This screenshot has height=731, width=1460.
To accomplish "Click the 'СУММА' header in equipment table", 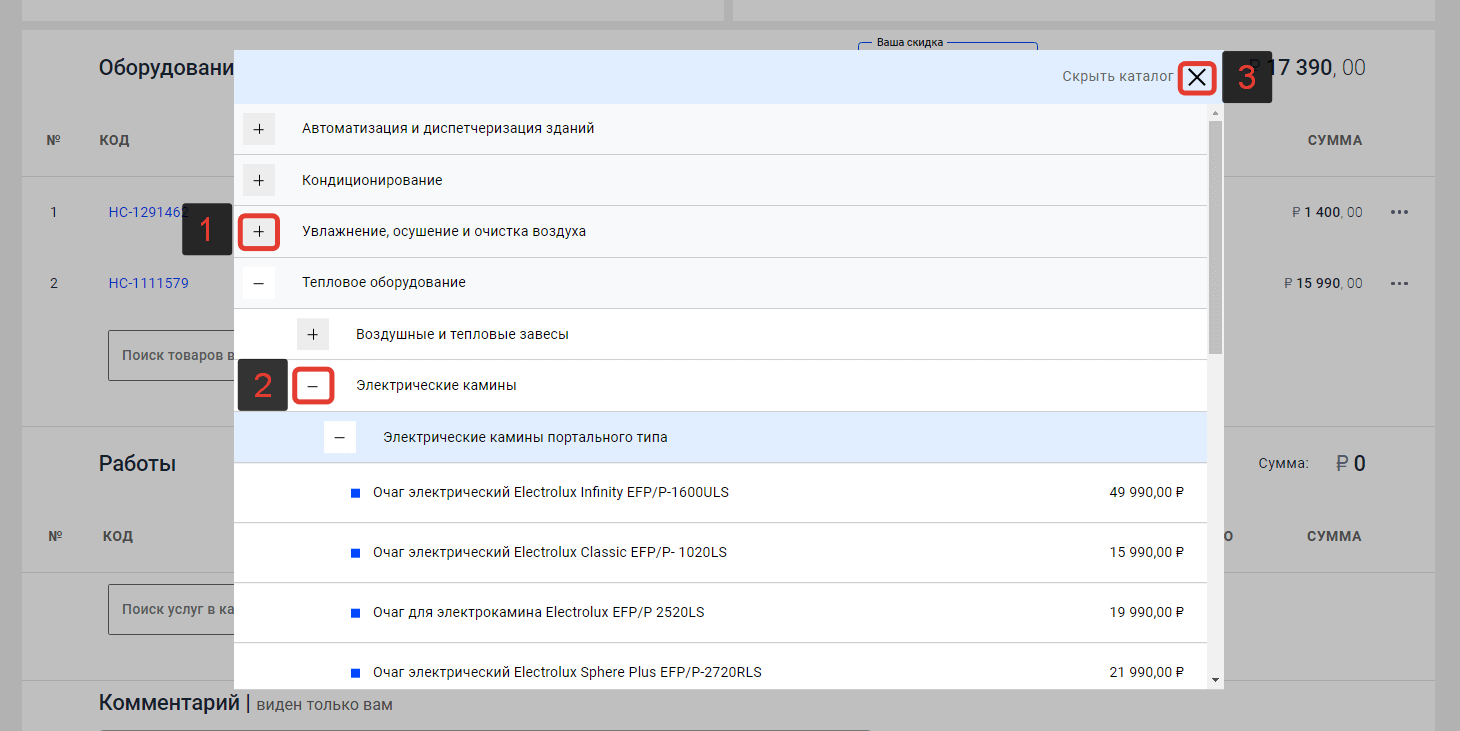I will pyautogui.click(x=1335, y=140).
